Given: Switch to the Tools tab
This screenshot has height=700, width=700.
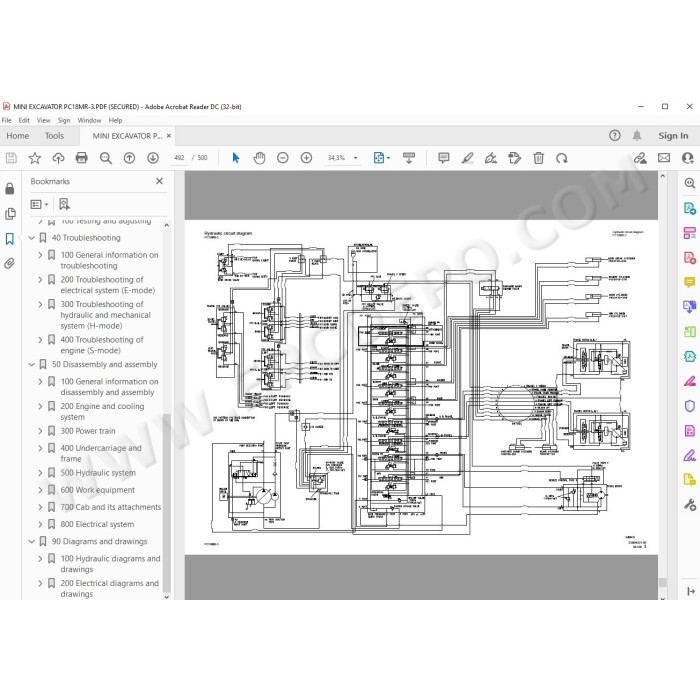Looking at the screenshot, I should click(x=54, y=136).
